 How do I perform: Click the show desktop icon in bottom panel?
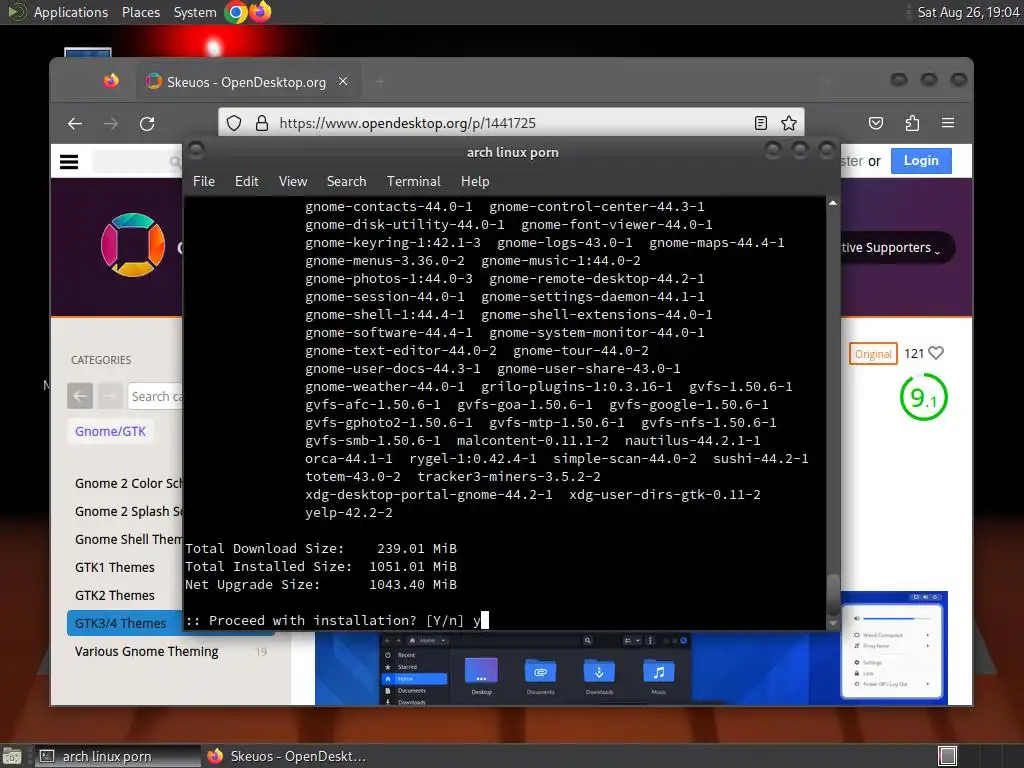11,756
